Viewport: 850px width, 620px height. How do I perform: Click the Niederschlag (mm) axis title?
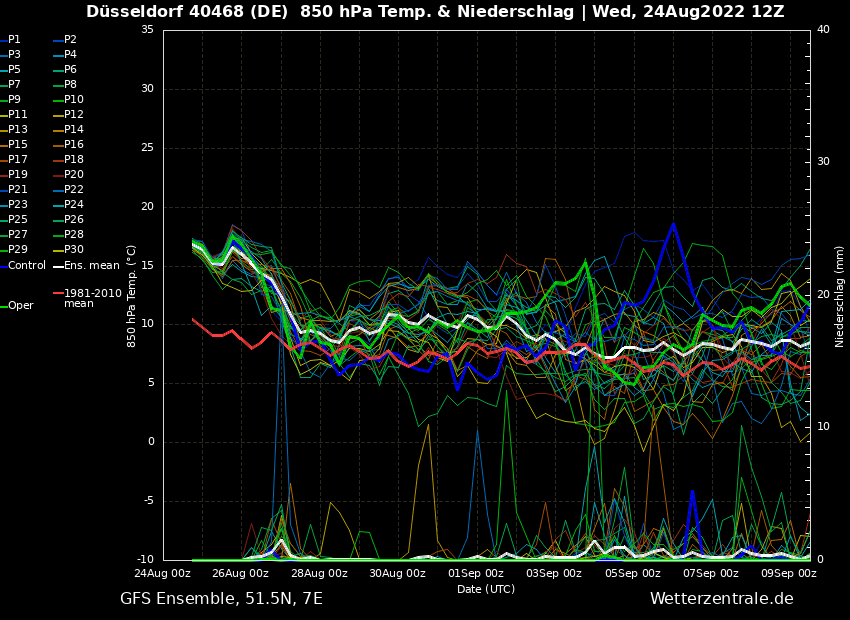(840, 295)
